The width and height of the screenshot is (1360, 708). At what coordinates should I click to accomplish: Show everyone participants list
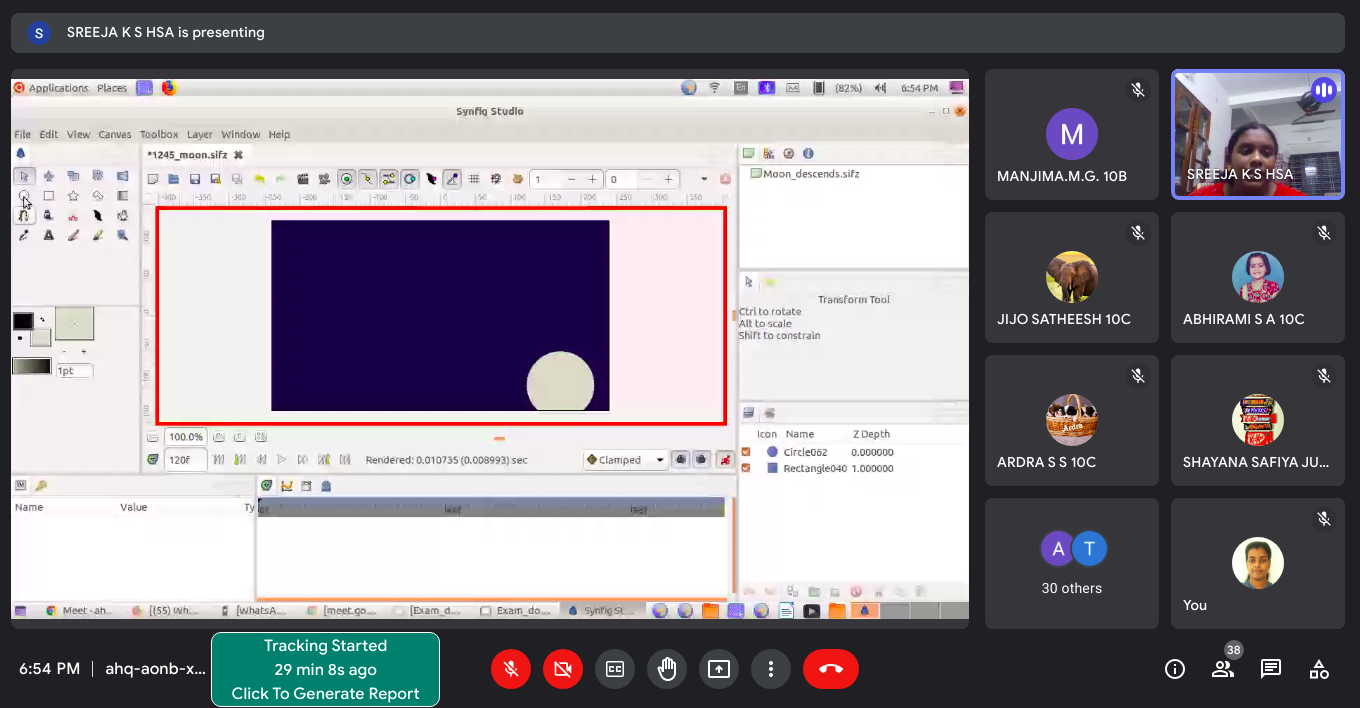[1223, 669]
